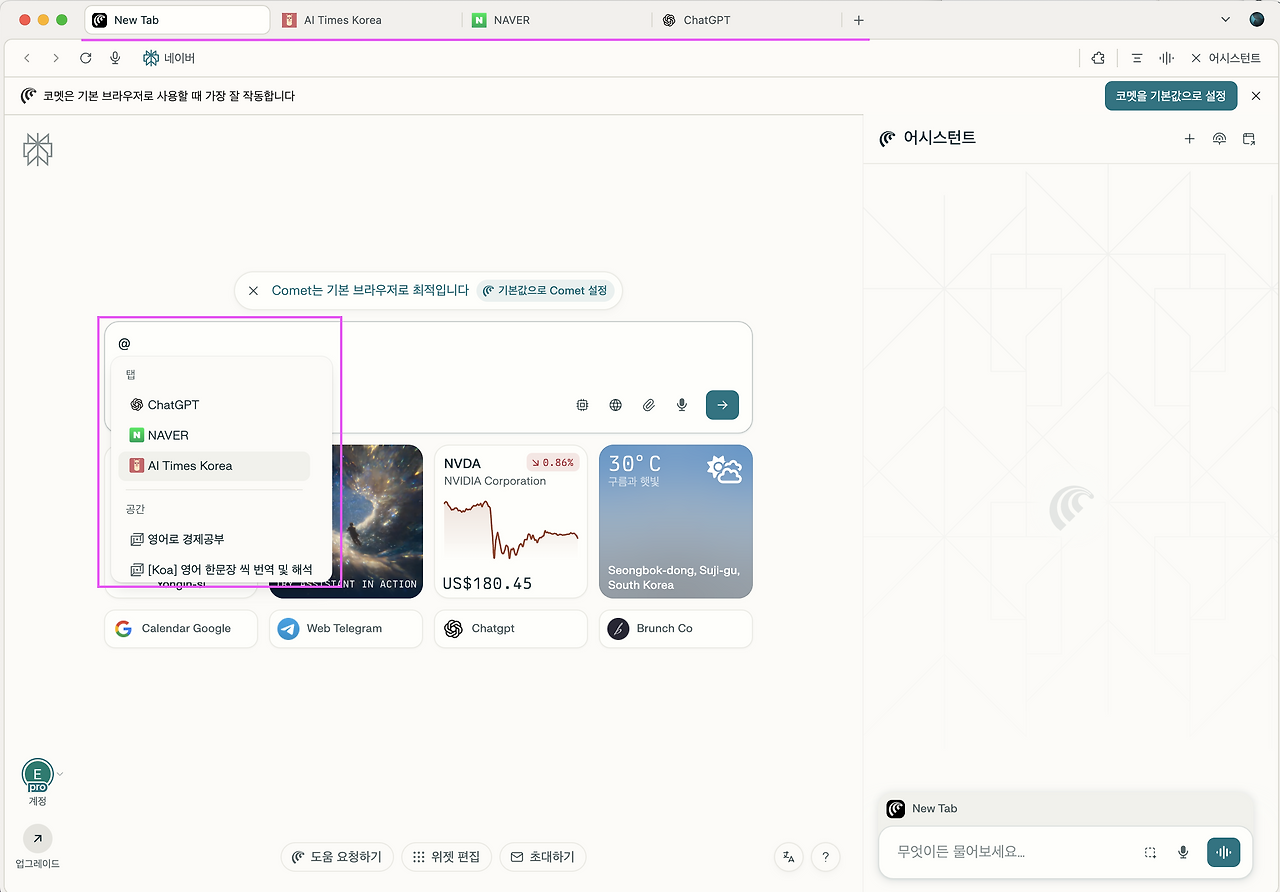Select the 영어로 경제공부 space

click(214, 539)
